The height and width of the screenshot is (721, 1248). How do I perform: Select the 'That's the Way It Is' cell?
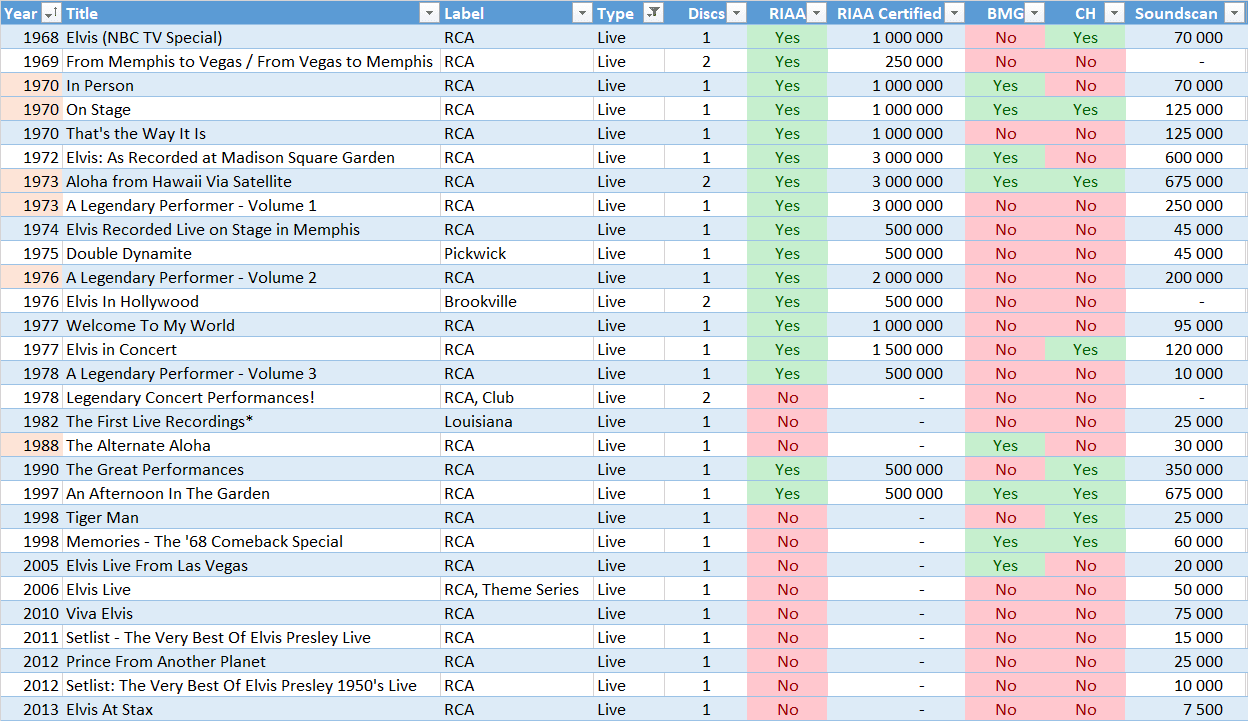tap(251, 133)
